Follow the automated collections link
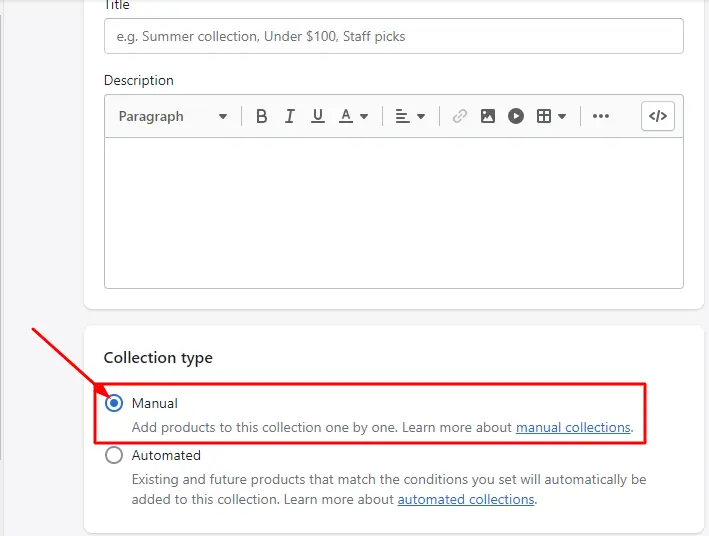The height and width of the screenshot is (536, 709). click(x=466, y=500)
